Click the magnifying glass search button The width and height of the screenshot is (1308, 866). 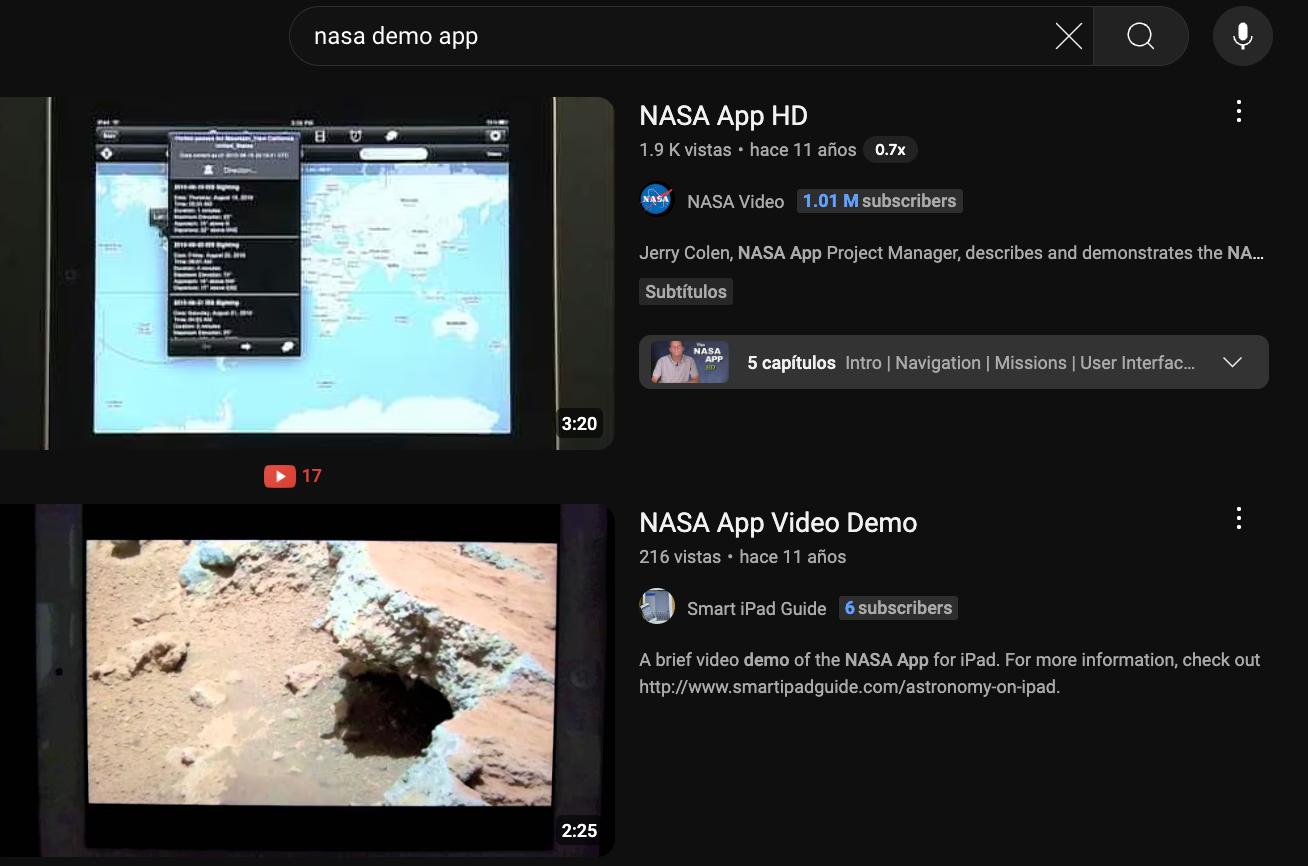point(1140,37)
